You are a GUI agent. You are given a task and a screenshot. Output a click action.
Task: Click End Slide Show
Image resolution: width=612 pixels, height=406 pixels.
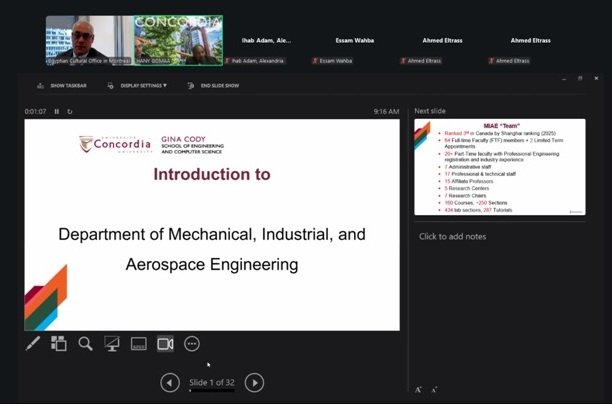coord(213,85)
